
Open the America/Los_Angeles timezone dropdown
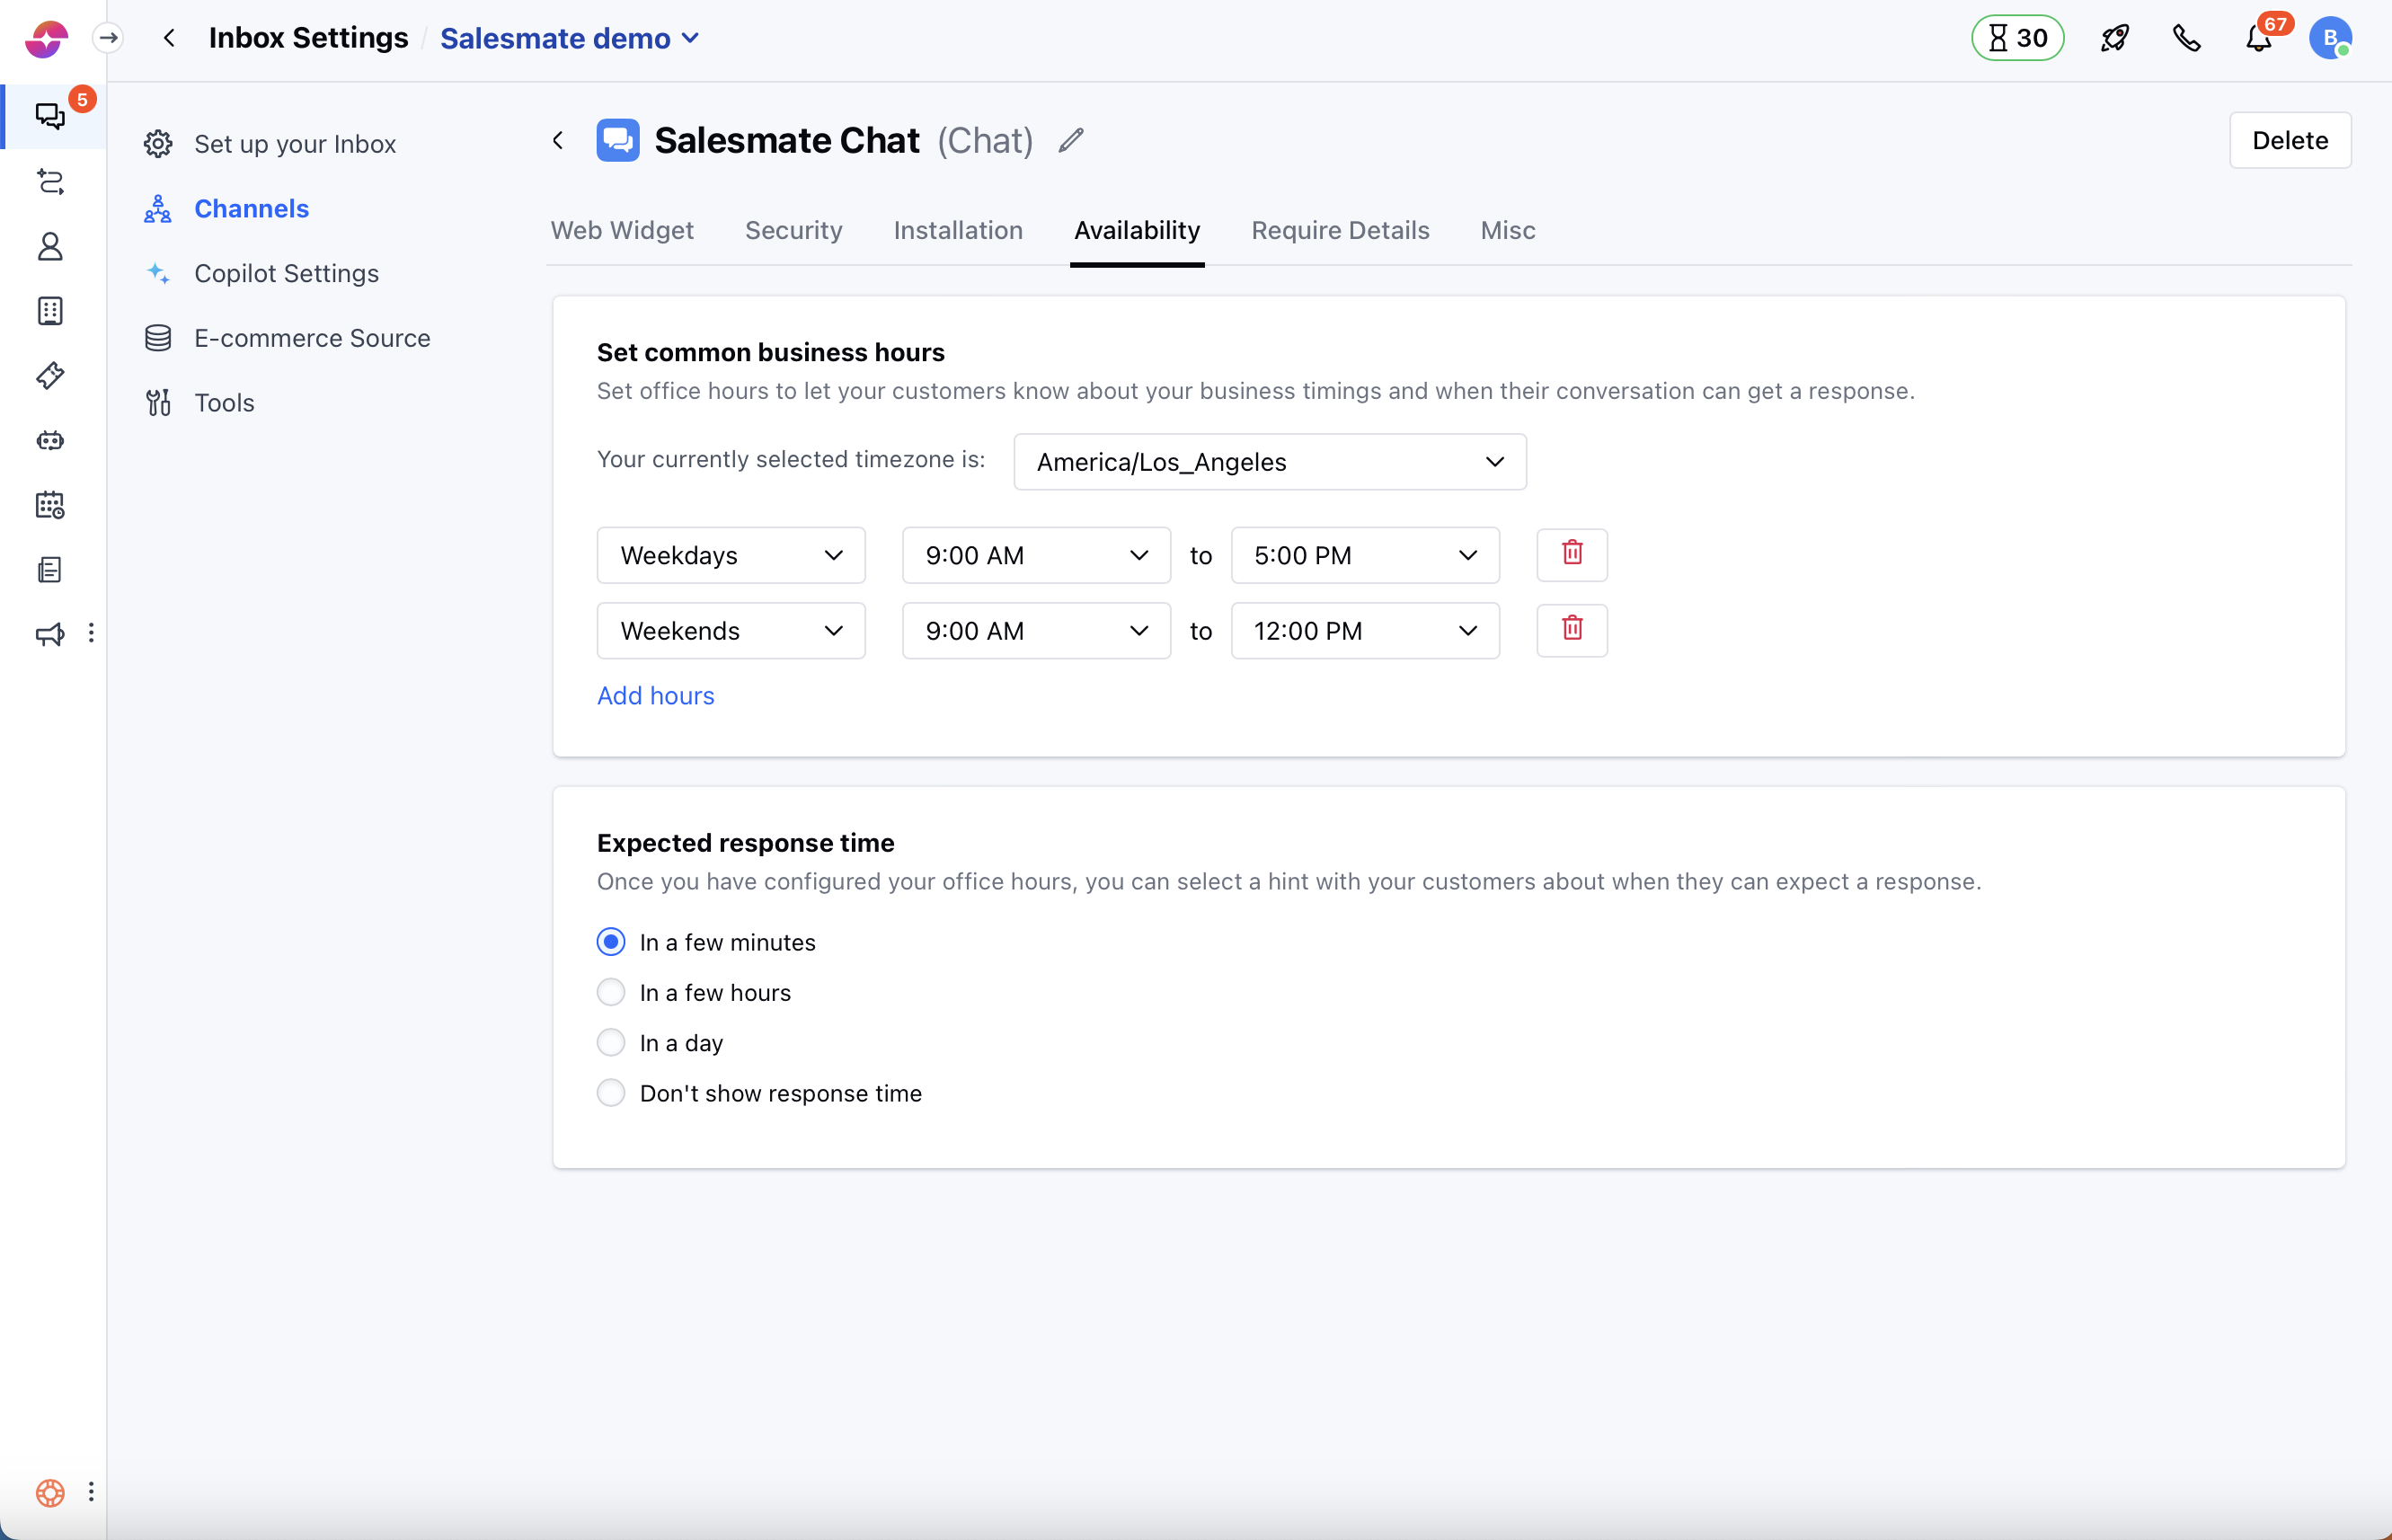pyautogui.click(x=1268, y=461)
